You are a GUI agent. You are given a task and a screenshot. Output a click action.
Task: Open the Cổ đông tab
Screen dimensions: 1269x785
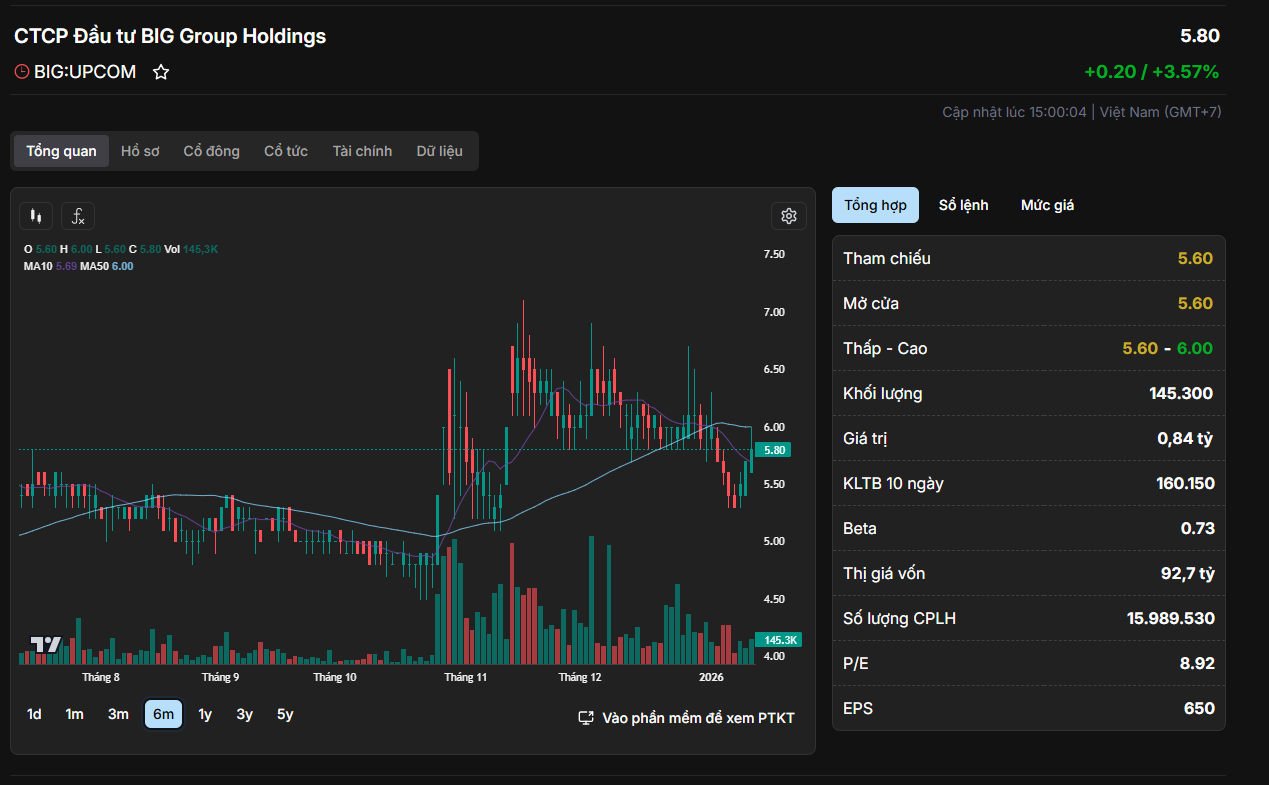211,151
